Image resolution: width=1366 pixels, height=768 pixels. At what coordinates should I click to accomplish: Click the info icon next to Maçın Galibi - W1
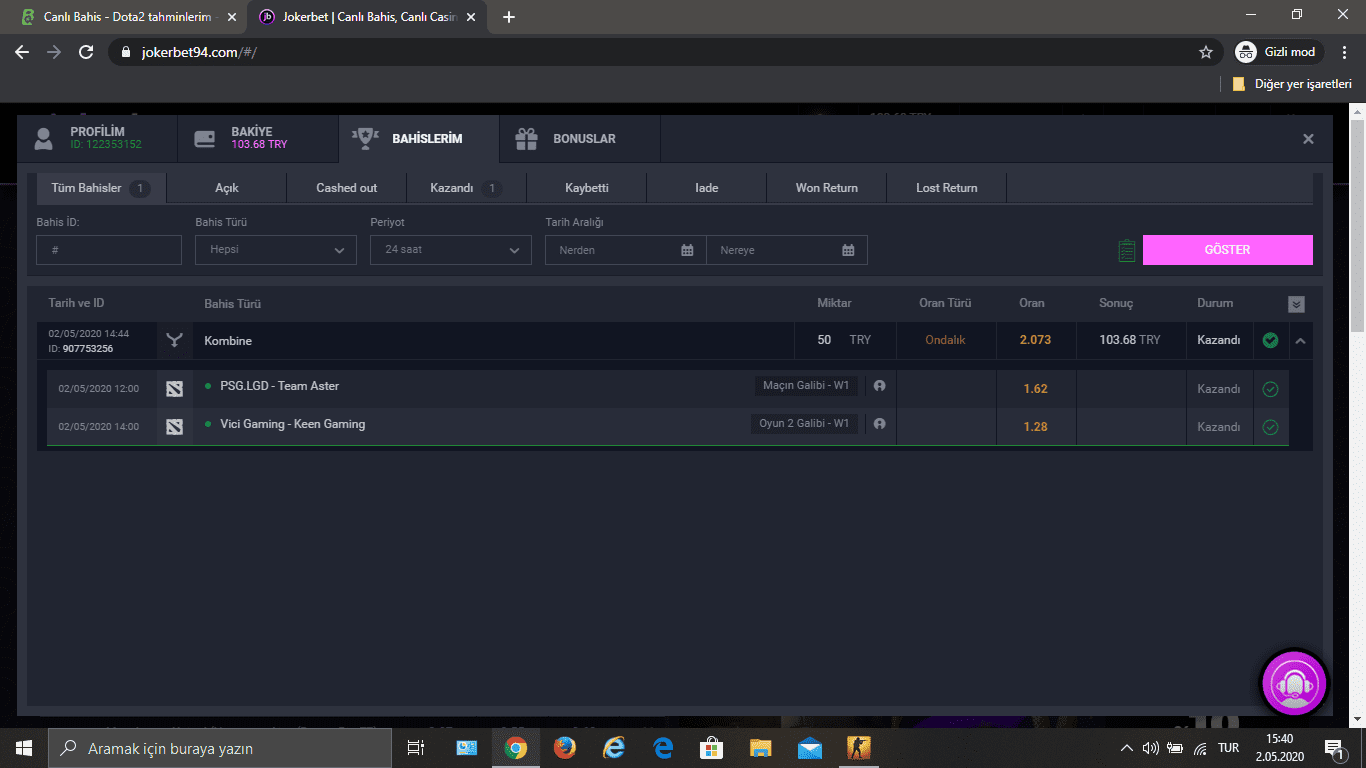pyautogui.click(x=879, y=386)
